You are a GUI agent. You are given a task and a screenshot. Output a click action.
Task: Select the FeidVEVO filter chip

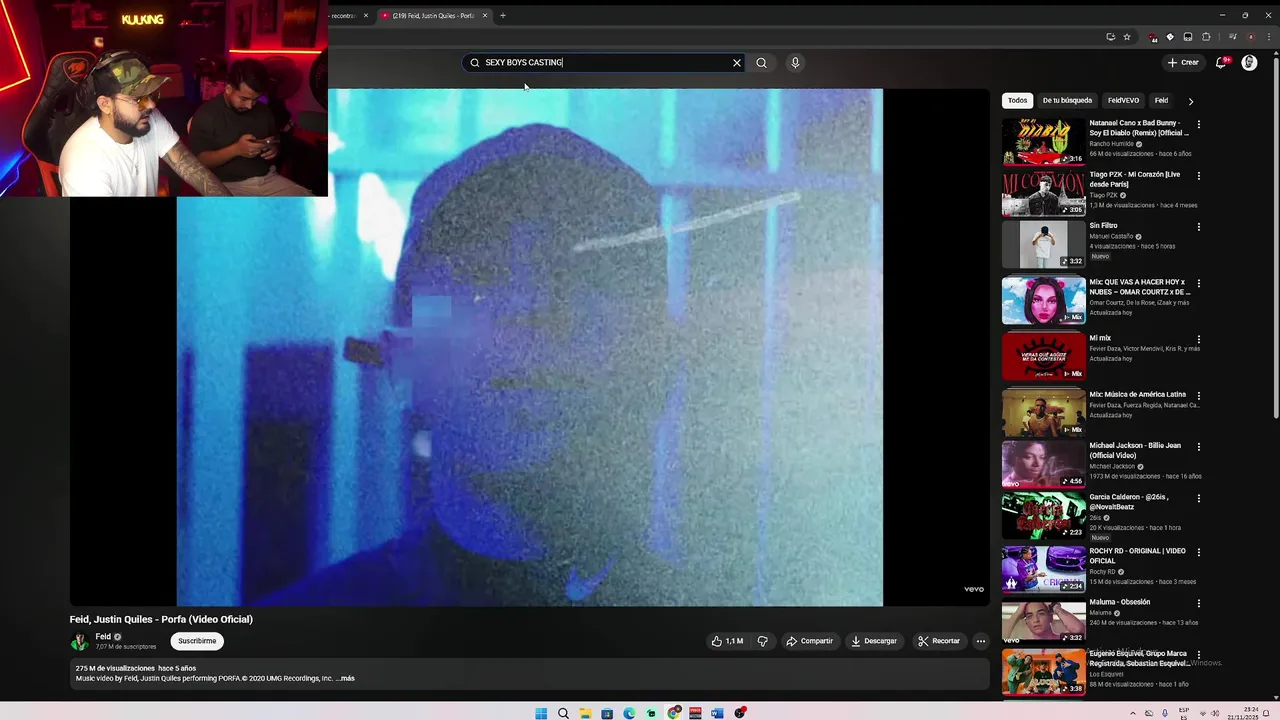1123,100
